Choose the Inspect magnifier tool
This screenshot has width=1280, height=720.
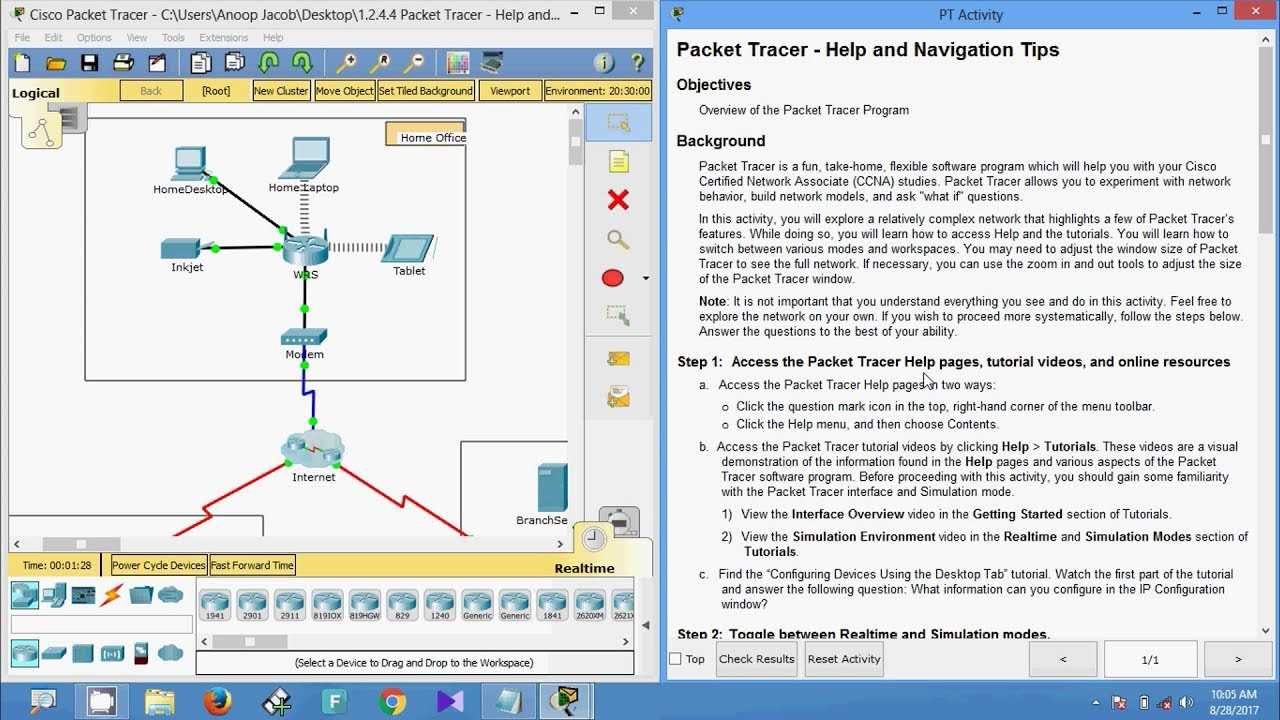click(x=618, y=239)
